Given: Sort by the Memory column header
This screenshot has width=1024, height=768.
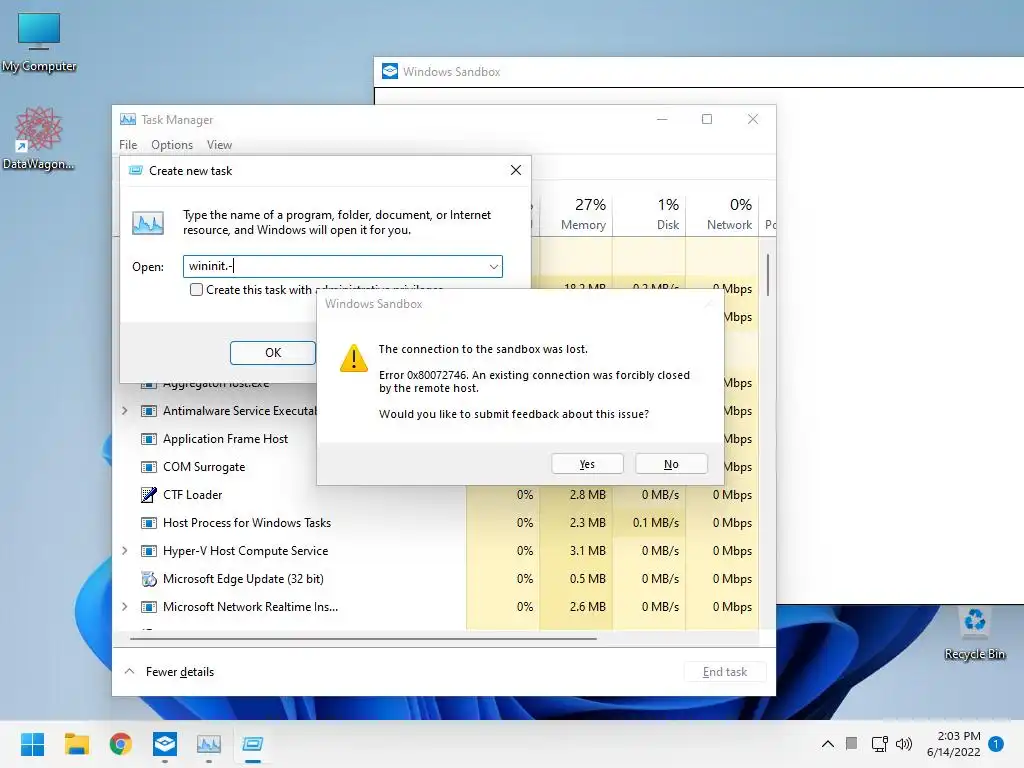Looking at the screenshot, I should pyautogui.click(x=576, y=215).
